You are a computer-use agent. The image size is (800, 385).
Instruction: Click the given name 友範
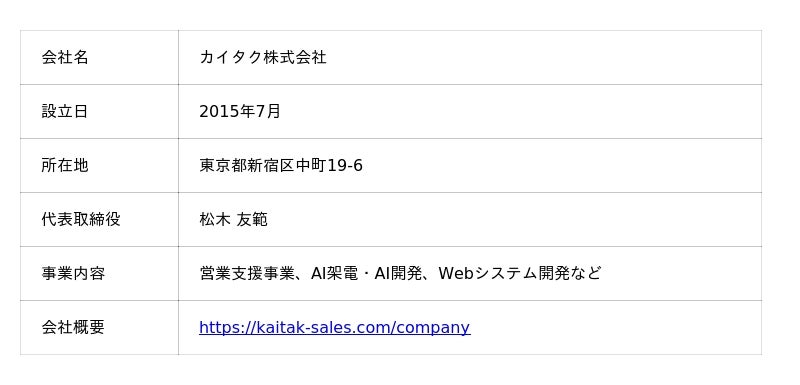[x=252, y=219]
